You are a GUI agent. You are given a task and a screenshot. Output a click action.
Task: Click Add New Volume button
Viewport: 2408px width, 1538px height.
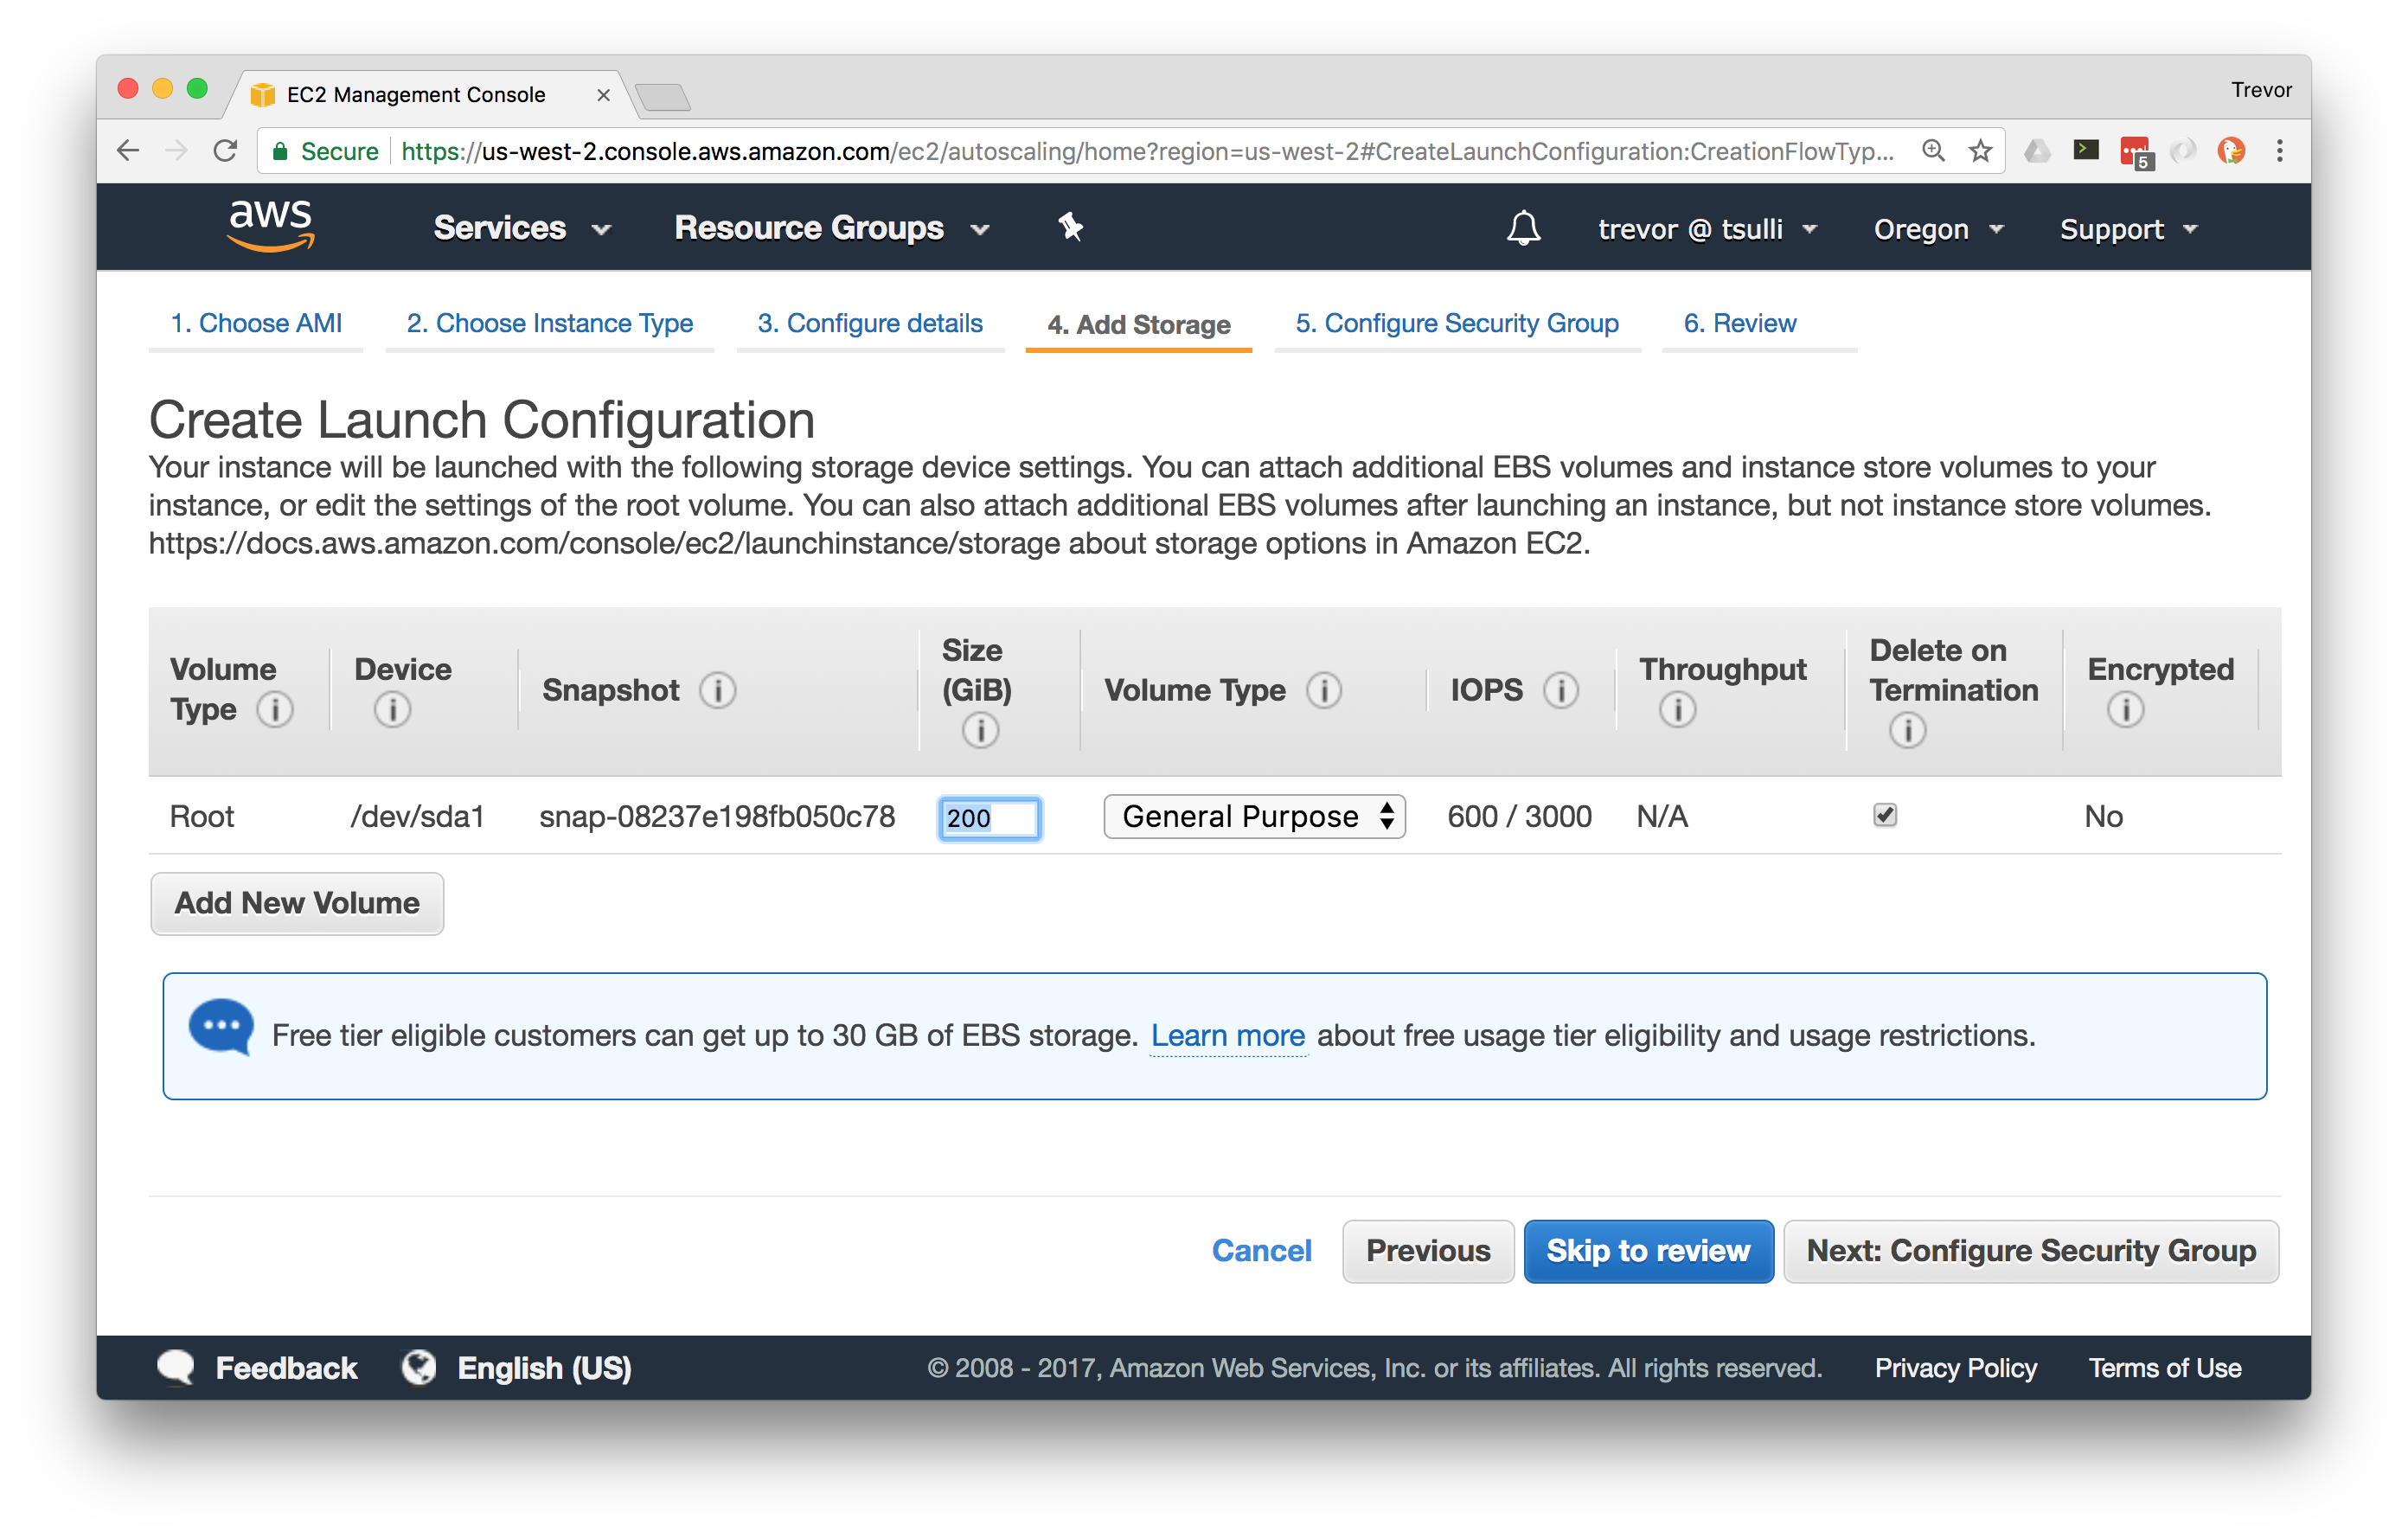pyautogui.click(x=297, y=903)
